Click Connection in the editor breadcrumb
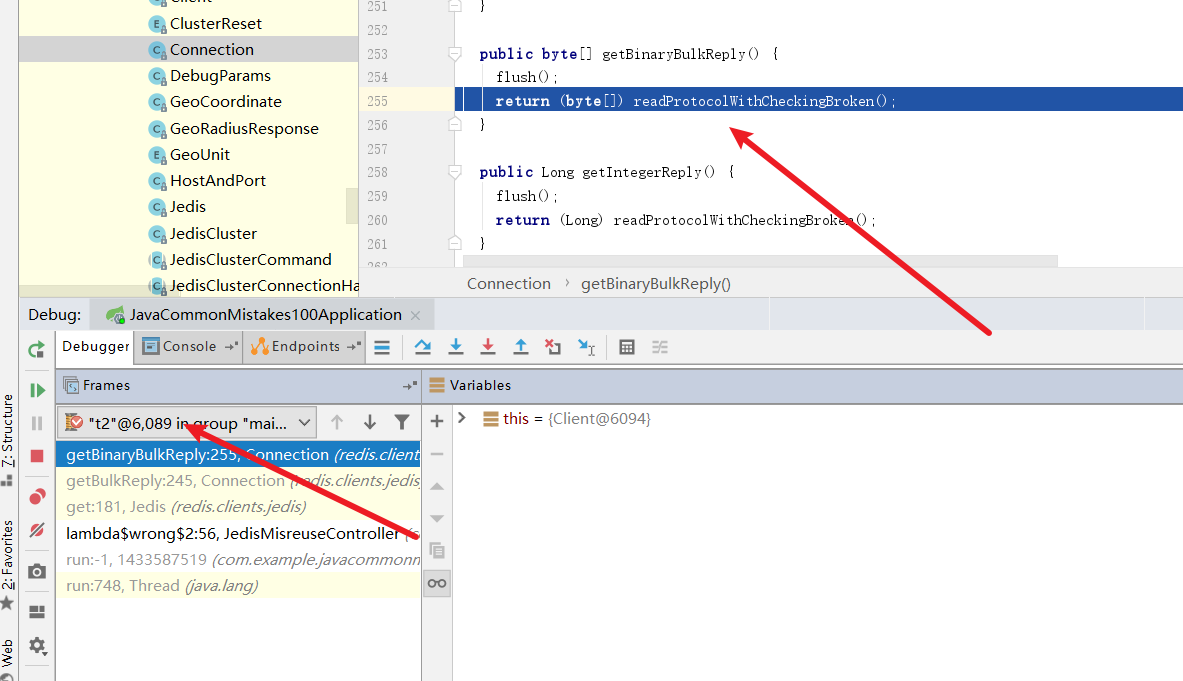This screenshot has width=1183, height=681. pos(508,284)
